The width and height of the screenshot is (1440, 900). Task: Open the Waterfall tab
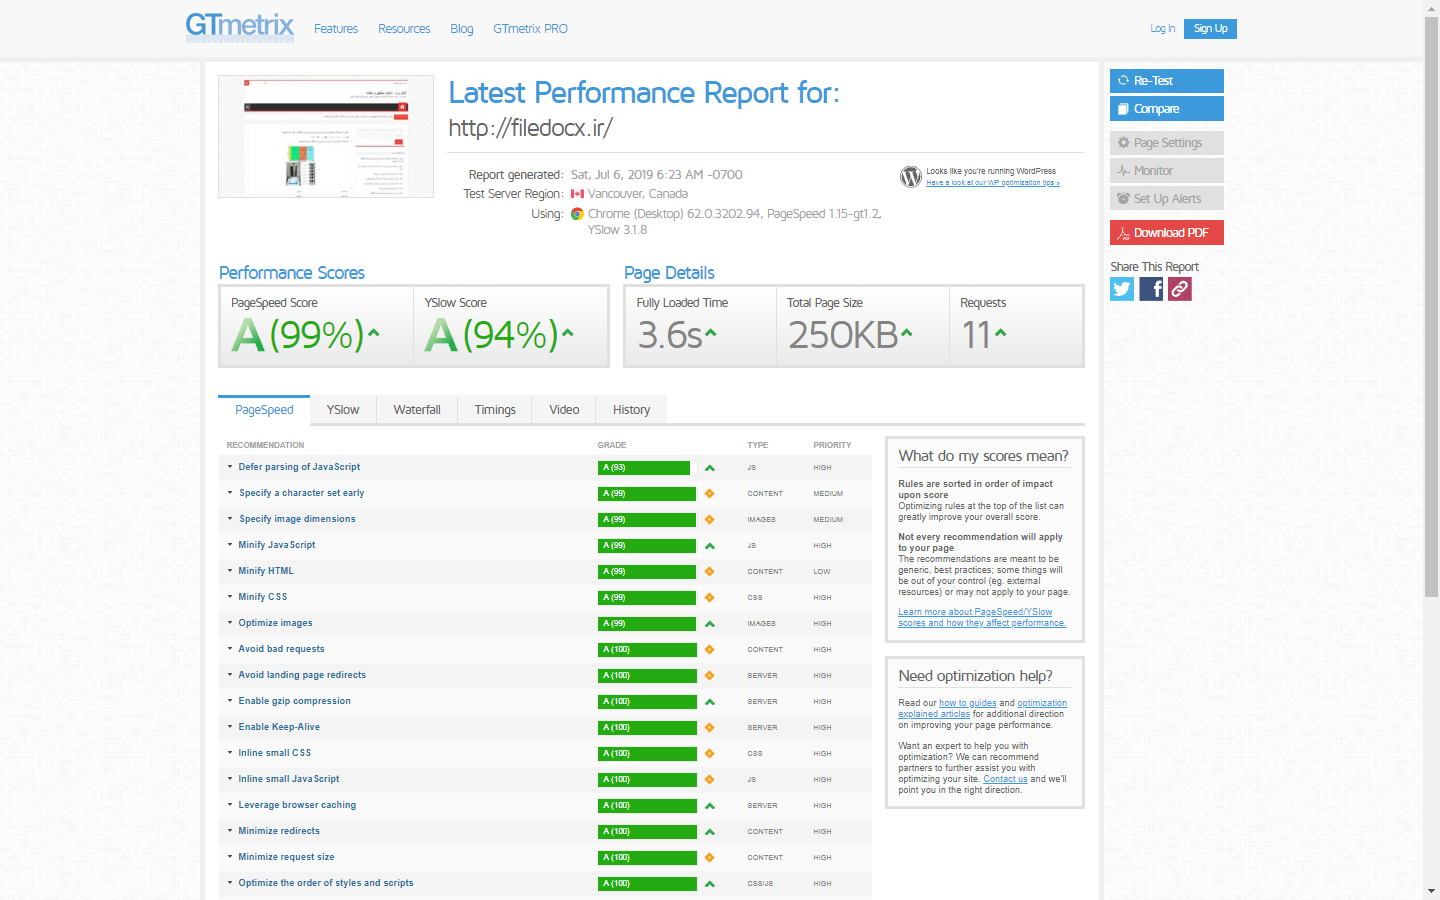(x=417, y=410)
